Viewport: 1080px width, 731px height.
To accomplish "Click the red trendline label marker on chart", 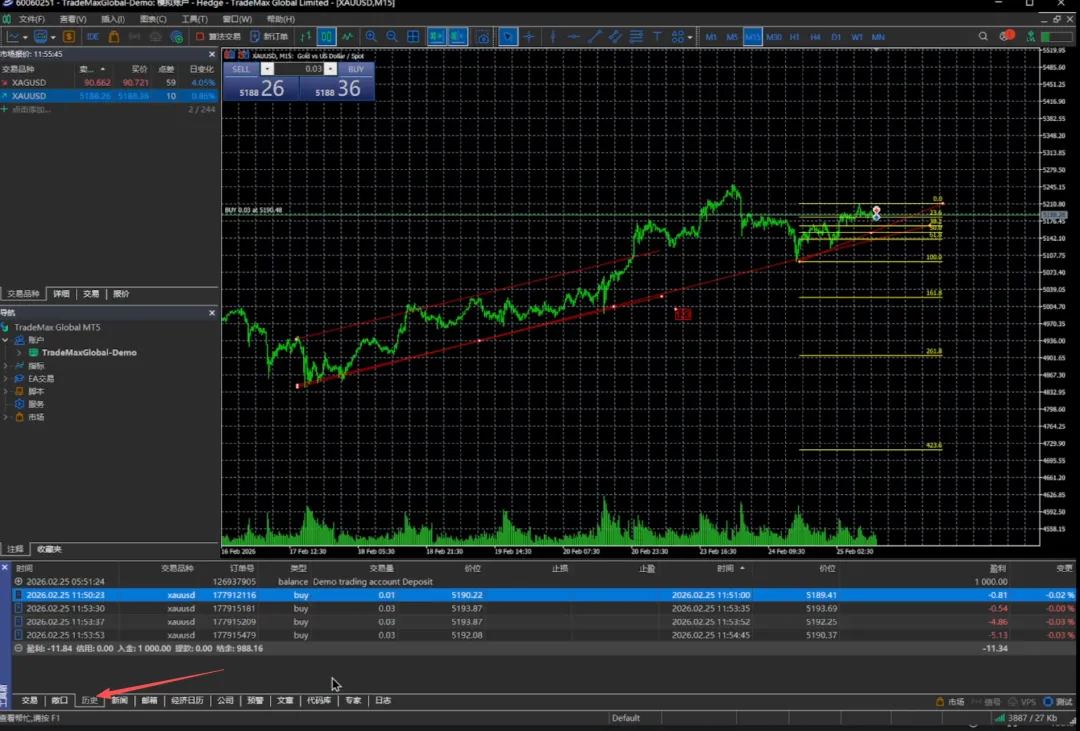I will [x=683, y=314].
